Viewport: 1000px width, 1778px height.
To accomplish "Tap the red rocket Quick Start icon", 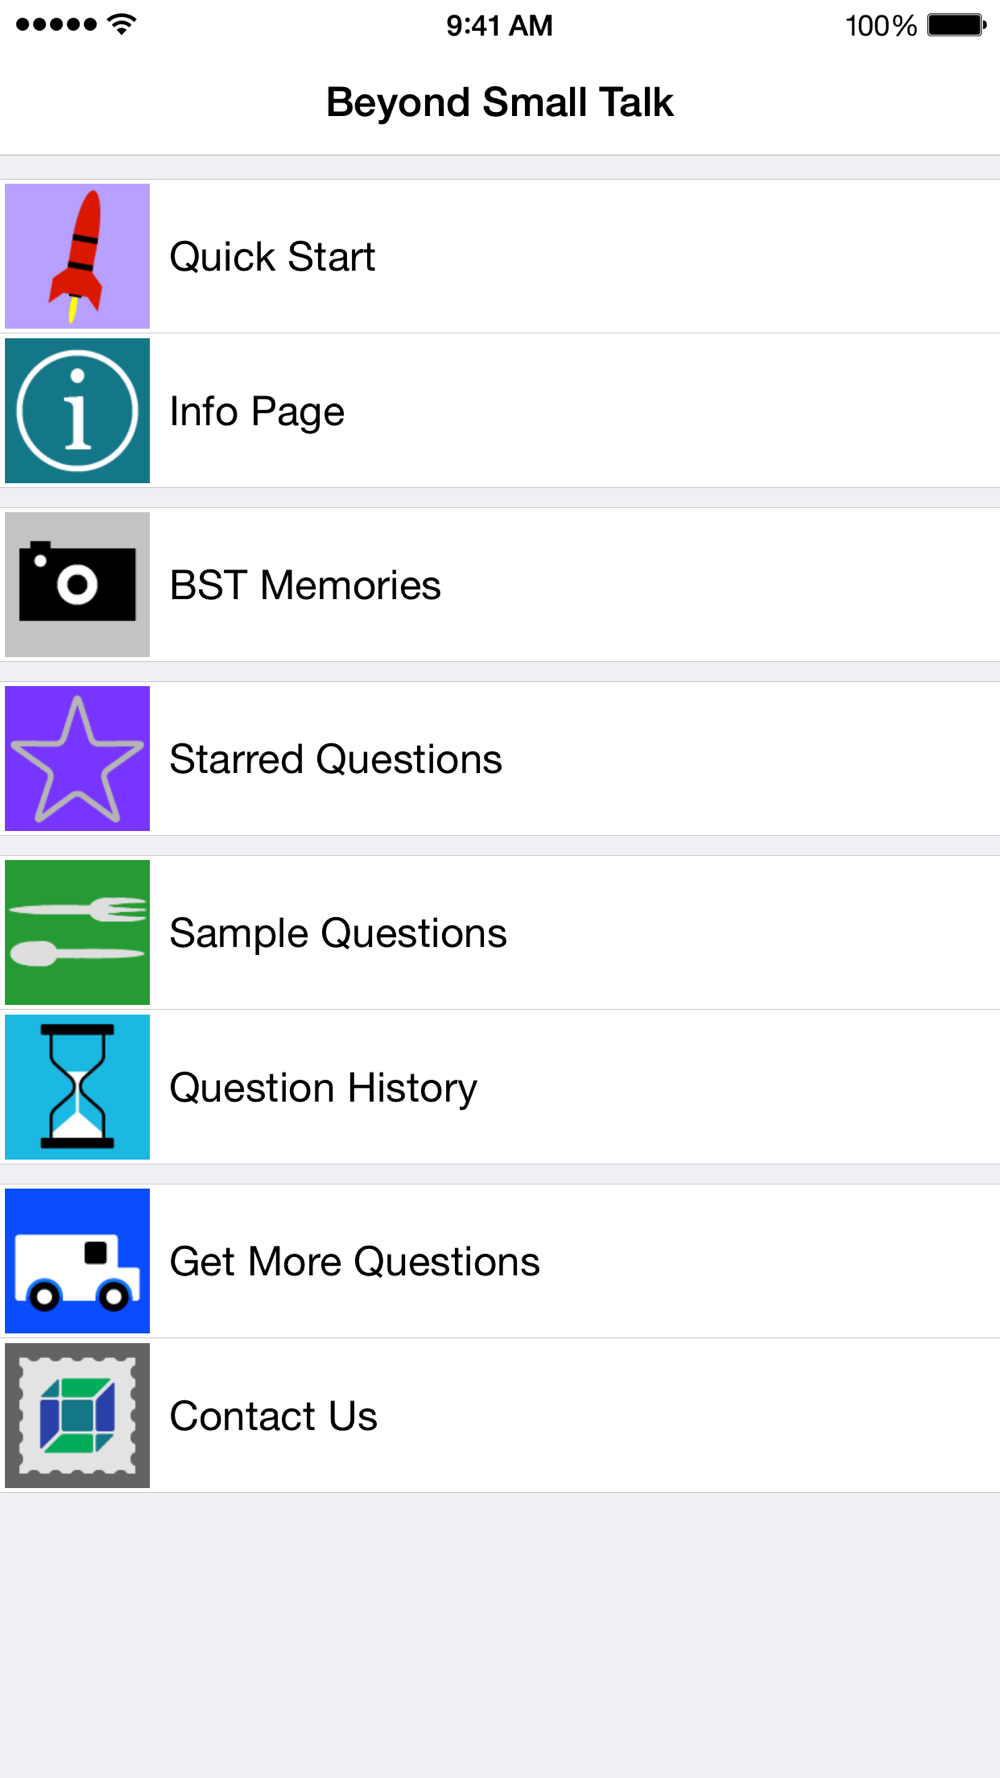I will (77, 256).
